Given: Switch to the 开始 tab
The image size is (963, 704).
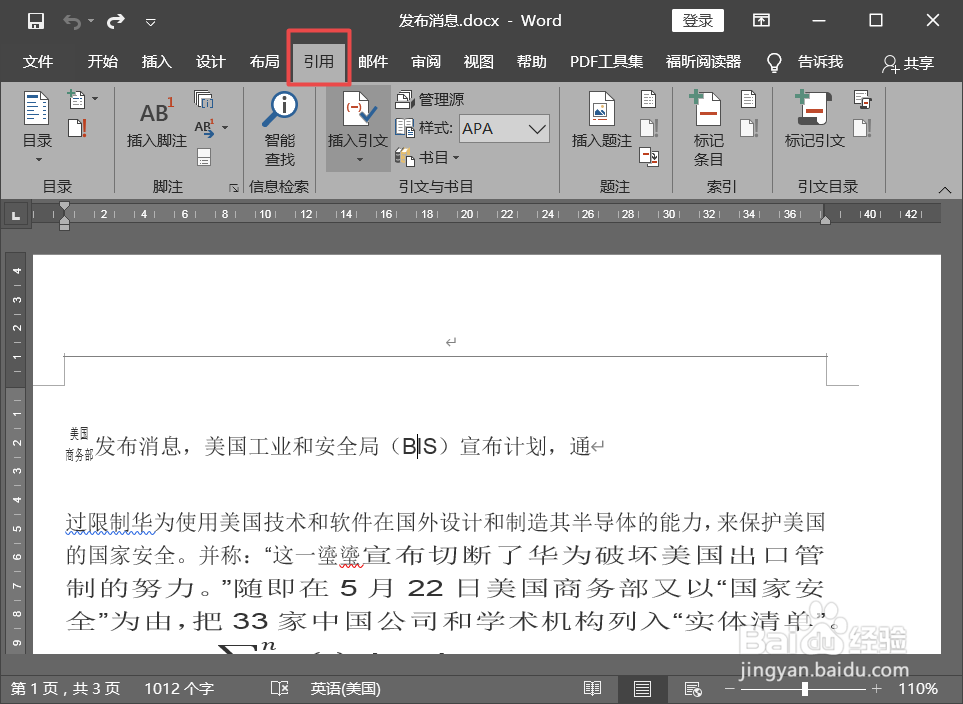Looking at the screenshot, I should point(103,62).
